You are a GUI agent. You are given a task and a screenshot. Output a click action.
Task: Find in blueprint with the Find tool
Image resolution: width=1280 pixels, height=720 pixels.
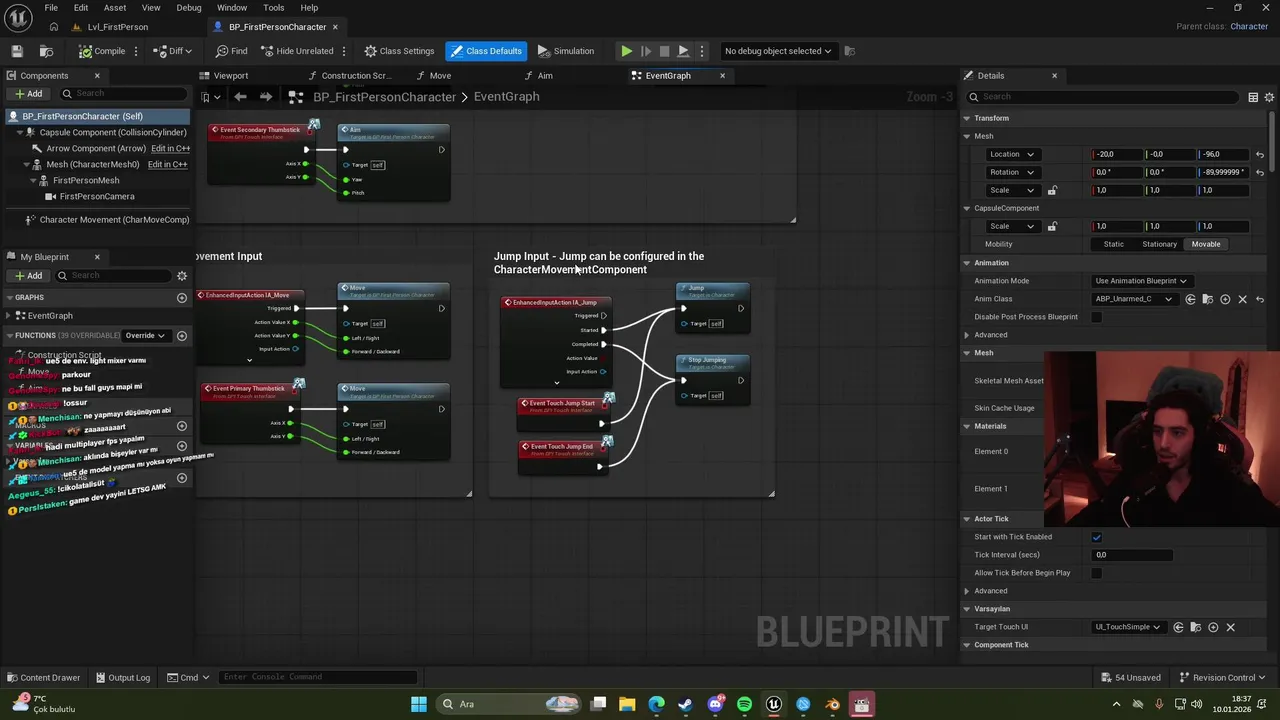pyautogui.click(x=231, y=51)
